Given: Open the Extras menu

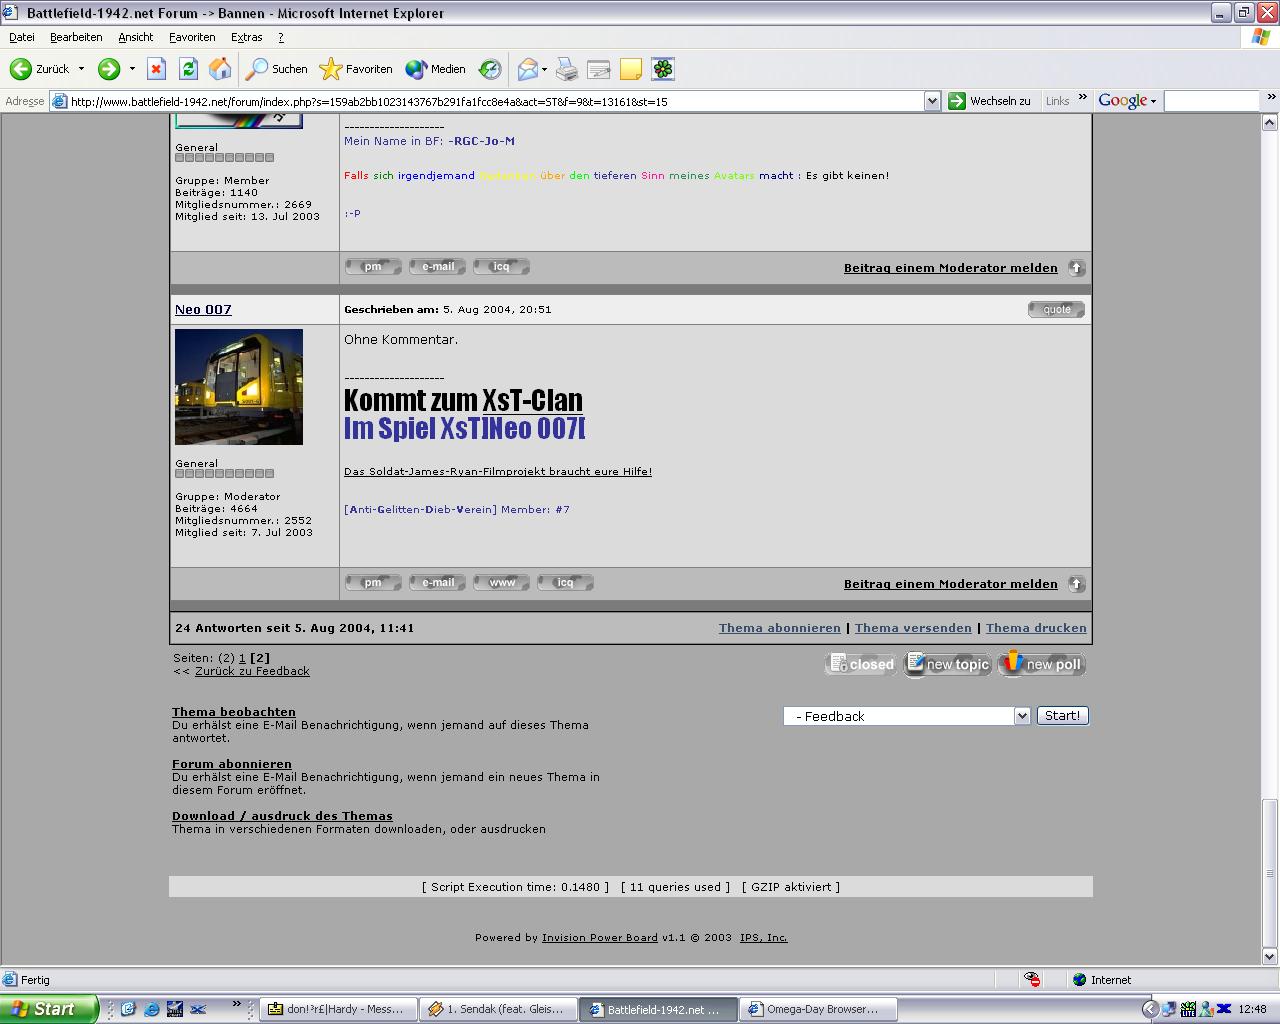Looking at the screenshot, I should (x=246, y=37).
